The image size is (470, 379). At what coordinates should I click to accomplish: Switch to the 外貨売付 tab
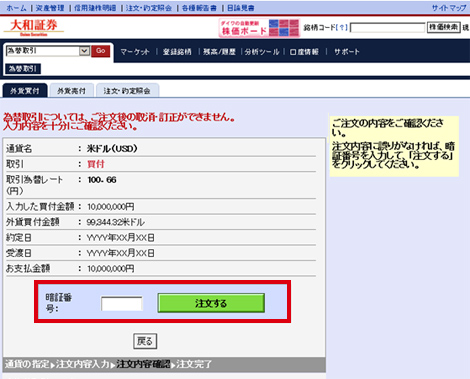point(71,91)
